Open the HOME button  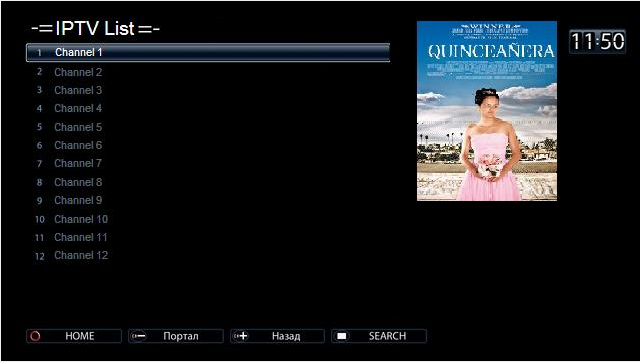pos(74,336)
